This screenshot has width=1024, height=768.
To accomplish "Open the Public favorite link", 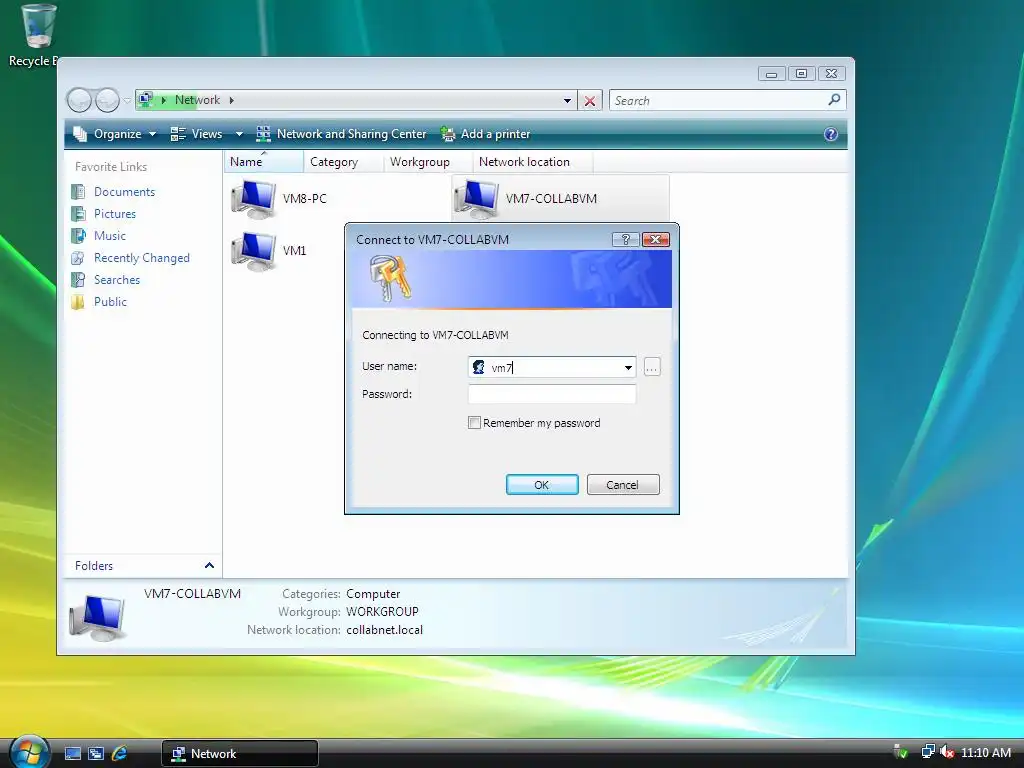I will pyautogui.click(x=110, y=302).
